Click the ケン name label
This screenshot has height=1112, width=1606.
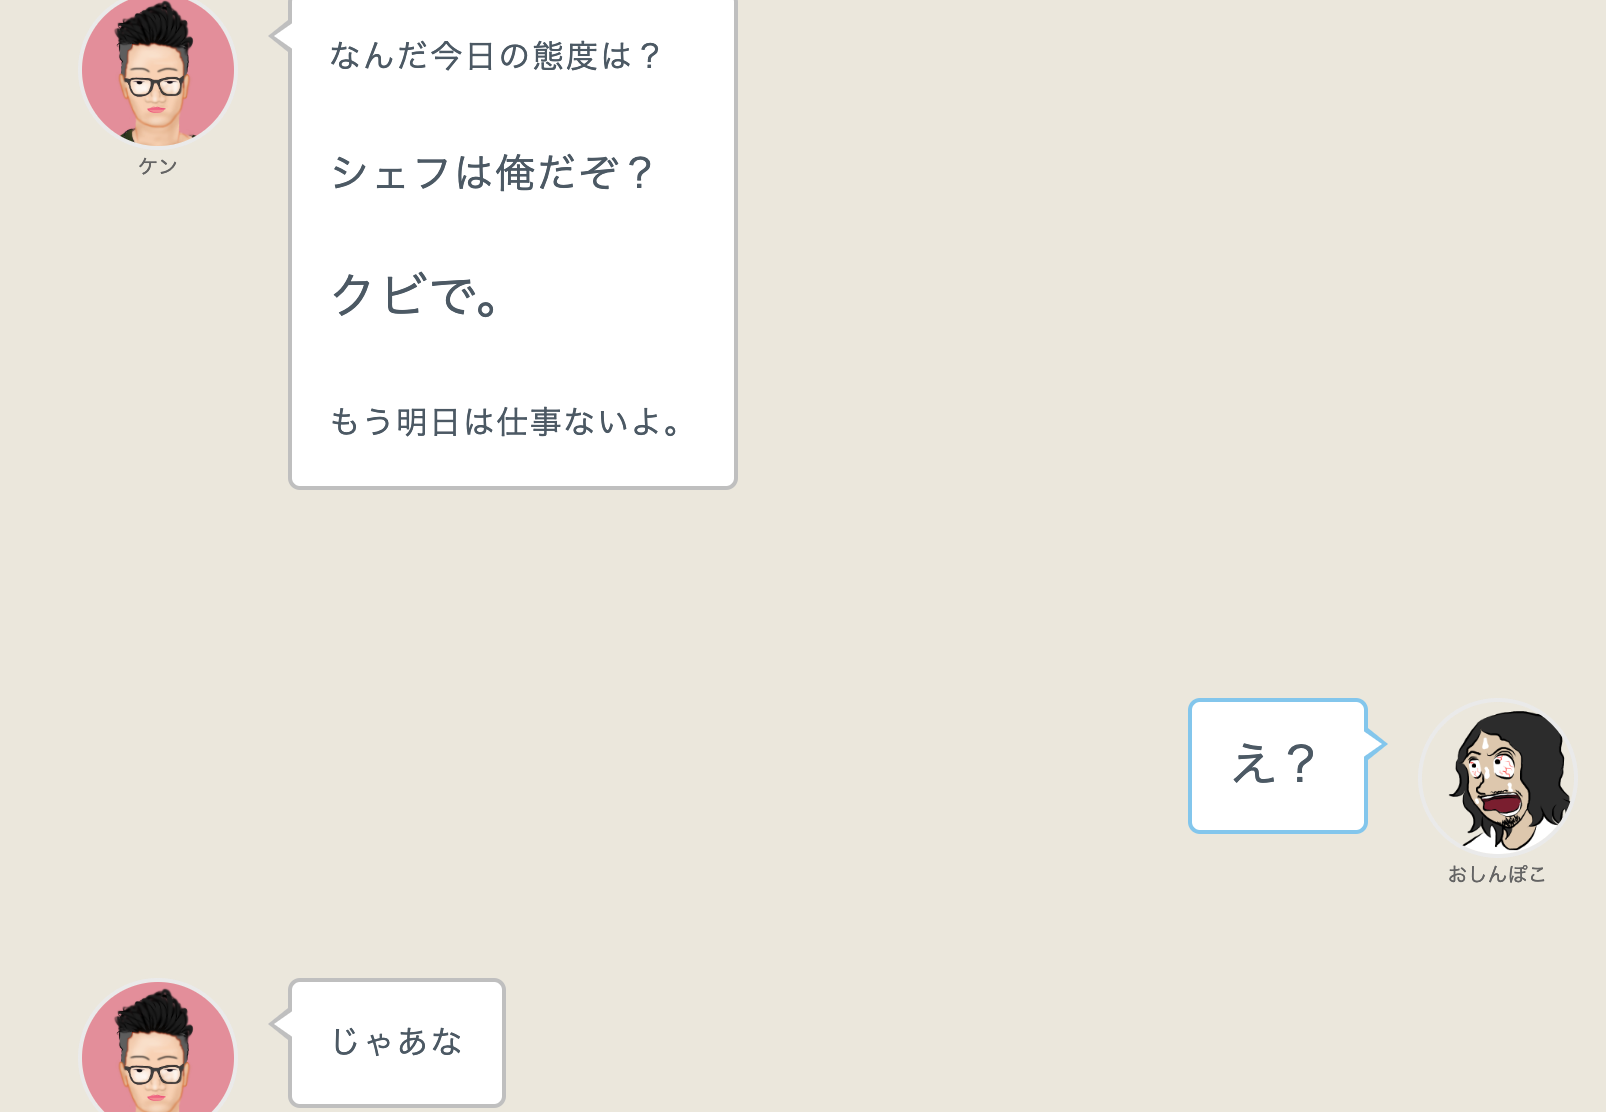coord(158,166)
